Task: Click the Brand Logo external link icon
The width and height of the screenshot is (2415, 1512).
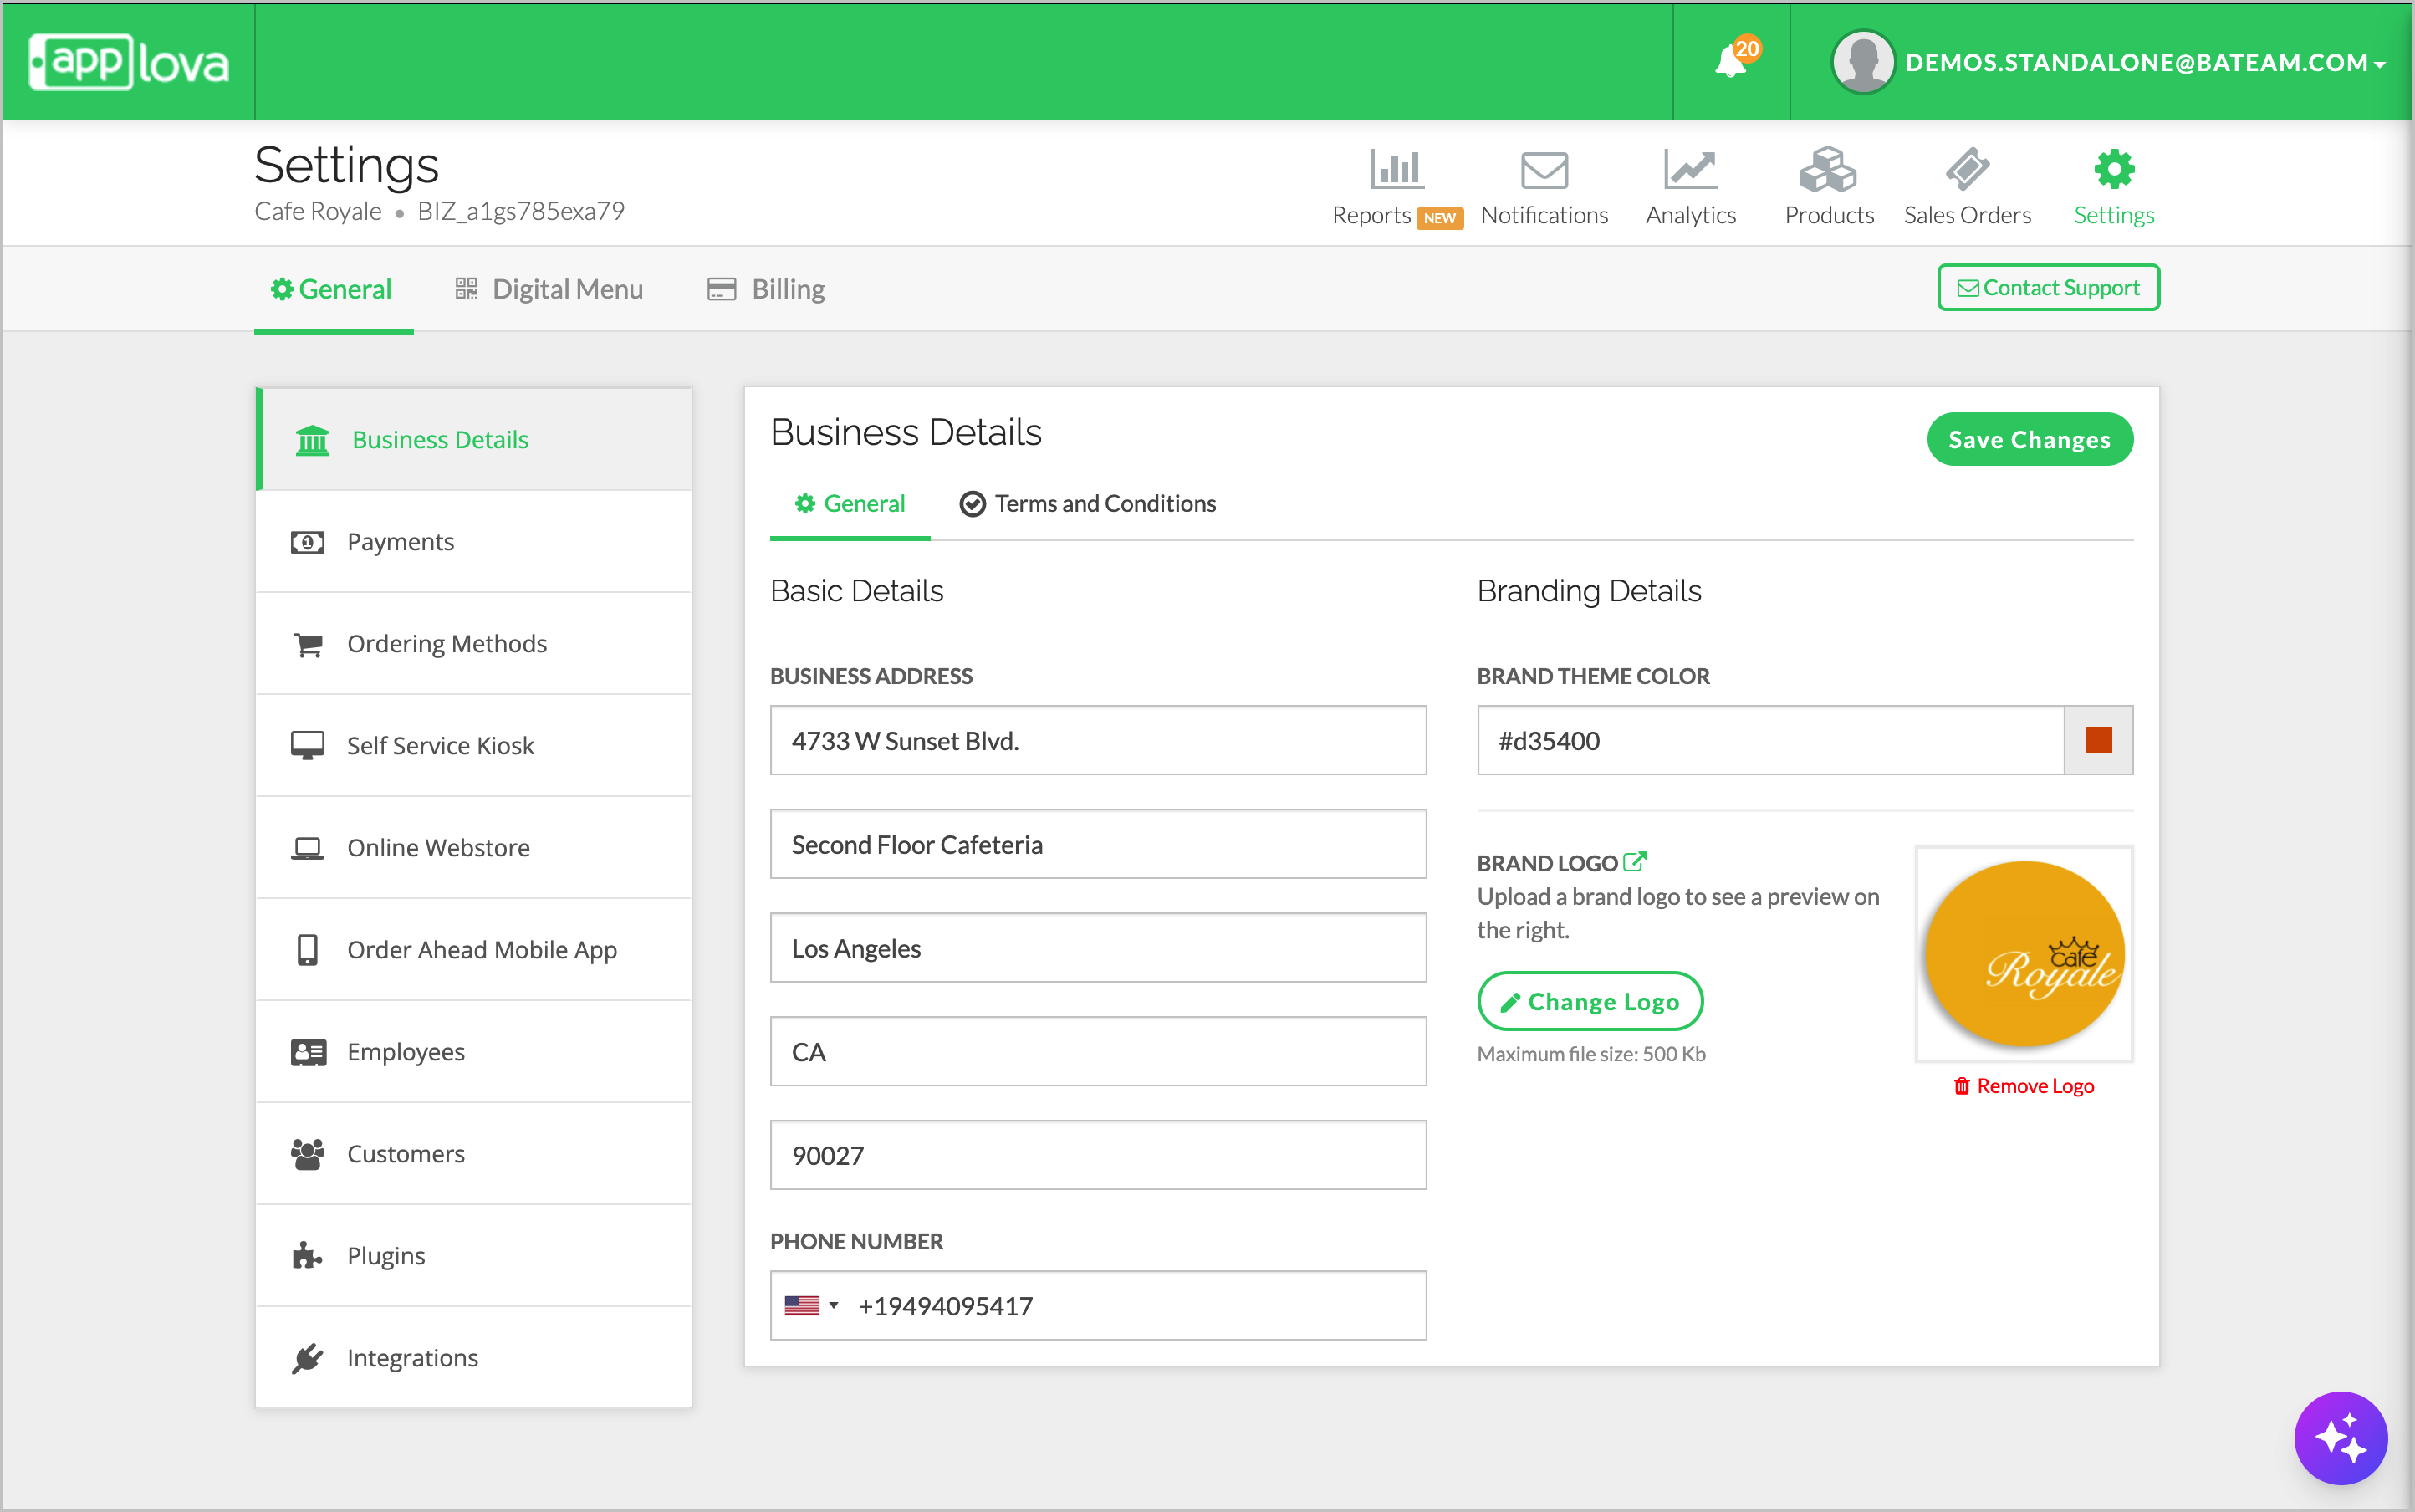Action: [x=1634, y=861]
